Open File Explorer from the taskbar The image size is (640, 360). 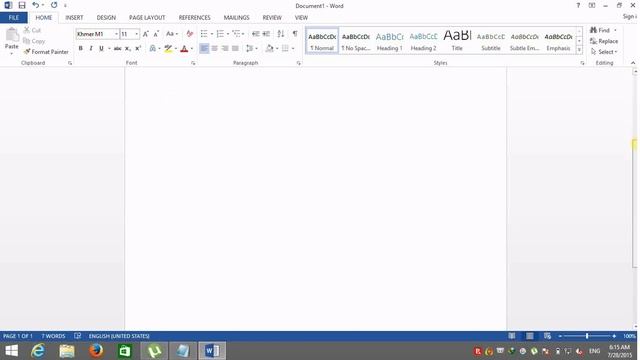(x=67, y=351)
